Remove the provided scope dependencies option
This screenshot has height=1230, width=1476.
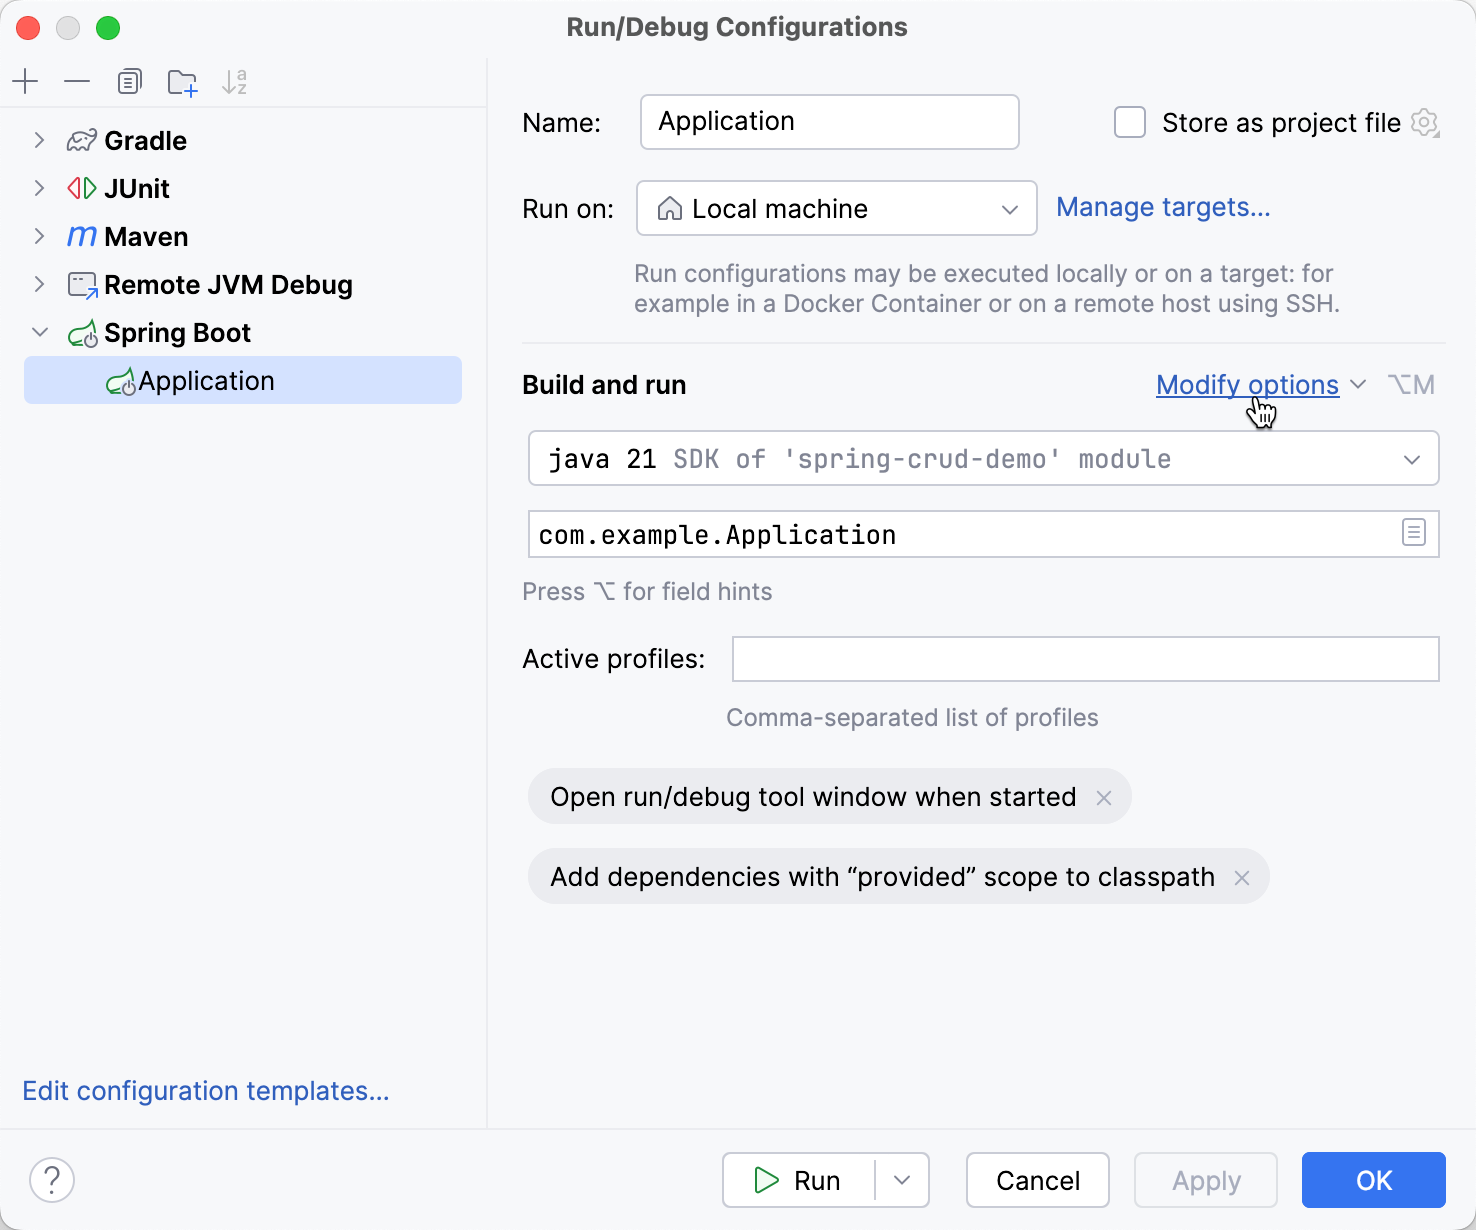(x=1242, y=877)
